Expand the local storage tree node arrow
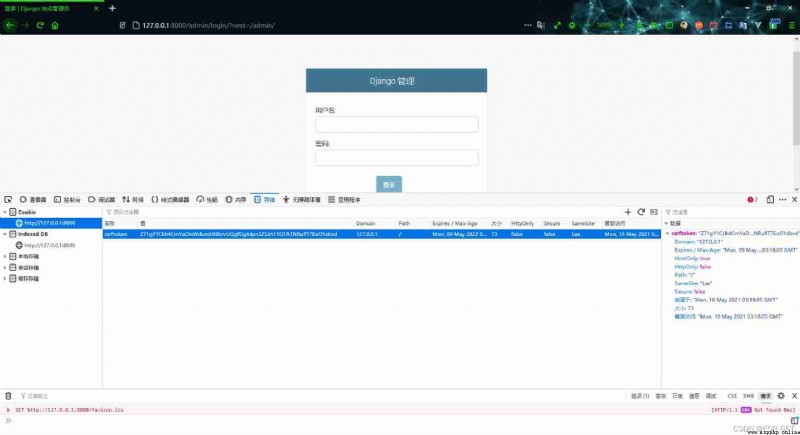The image size is (800, 435). (x=5, y=257)
